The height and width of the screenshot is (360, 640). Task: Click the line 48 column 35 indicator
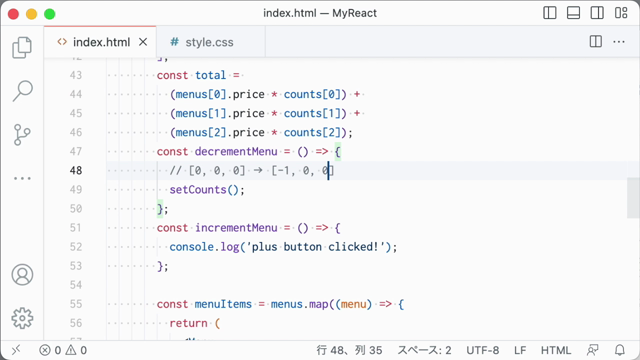pyautogui.click(x=349, y=350)
